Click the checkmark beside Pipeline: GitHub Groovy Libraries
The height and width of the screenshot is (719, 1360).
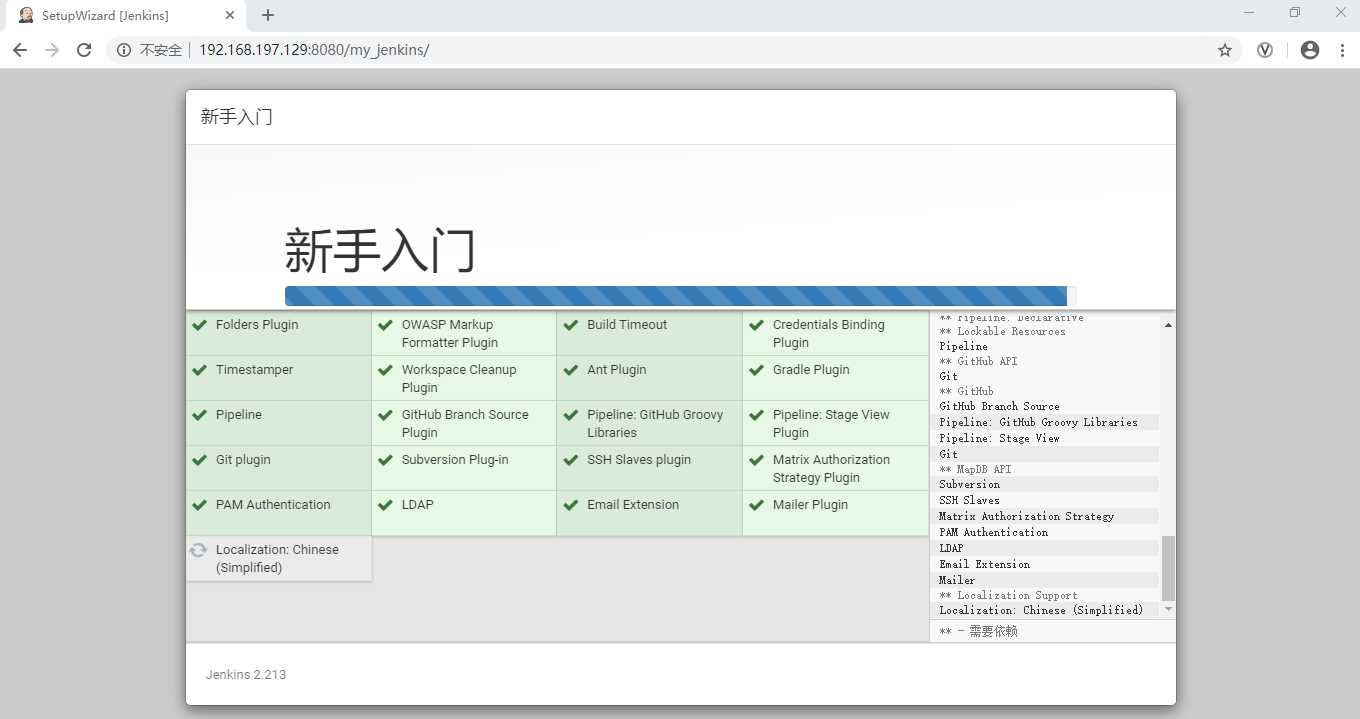pos(571,415)
